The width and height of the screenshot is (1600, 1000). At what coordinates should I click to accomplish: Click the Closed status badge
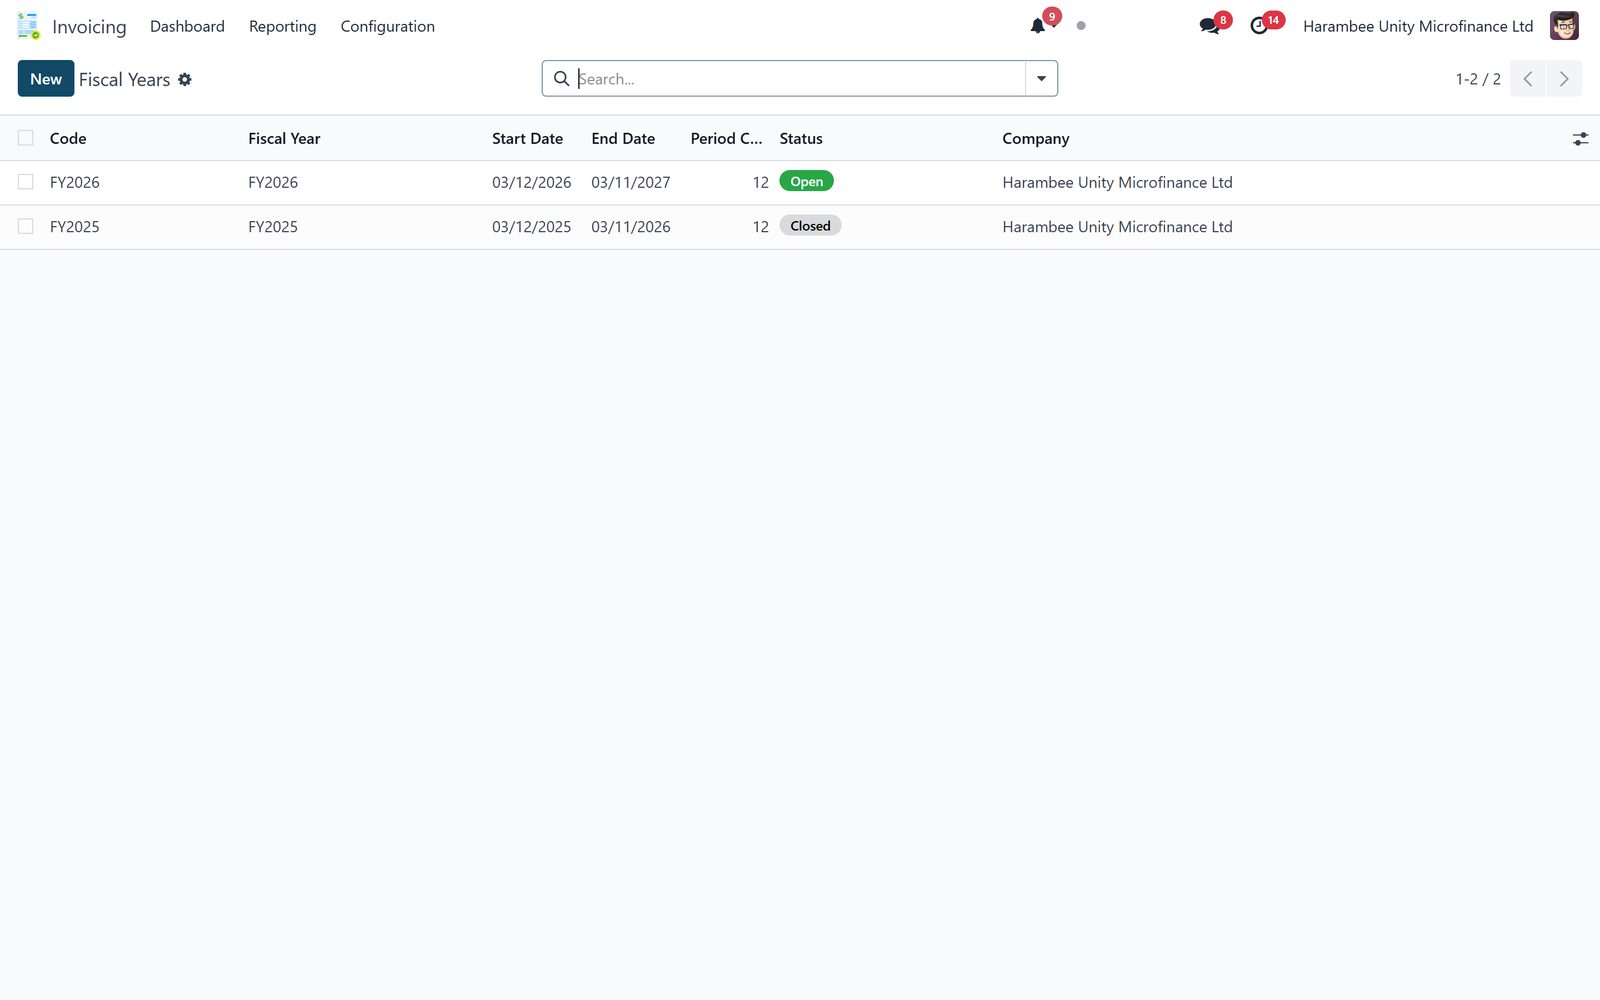click(810, 226)
